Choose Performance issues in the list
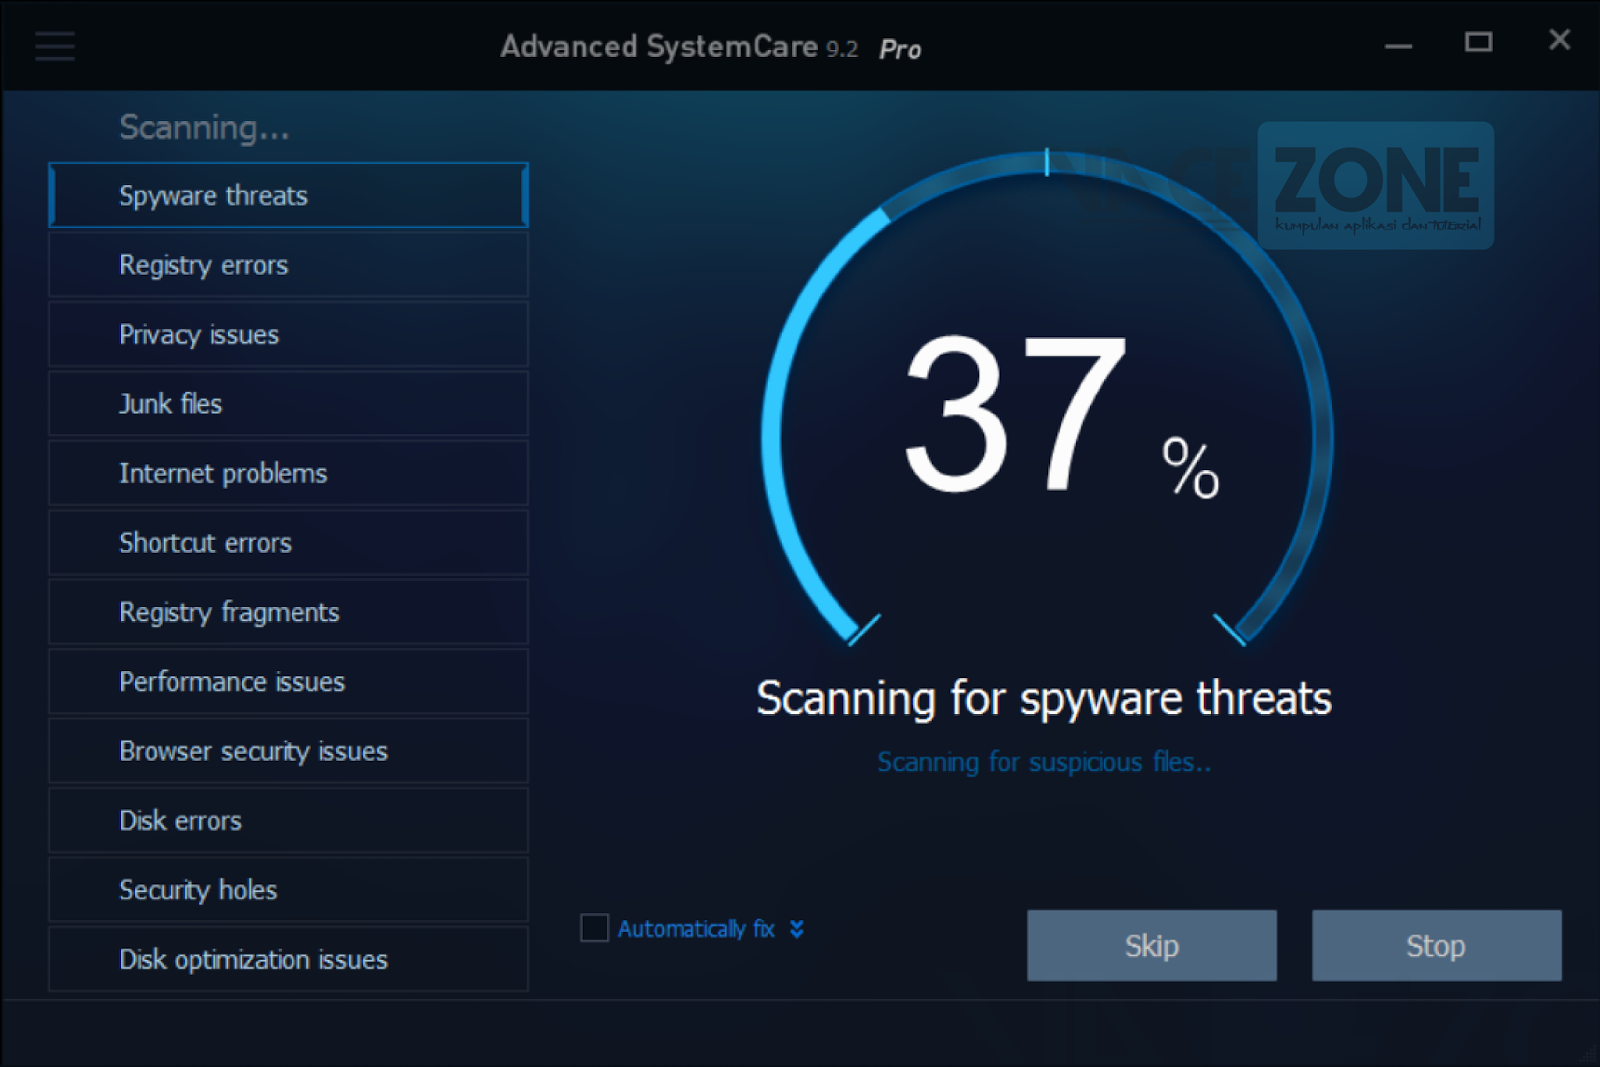Viewport: 1600px width, 1067px height. tap(288, 682)
